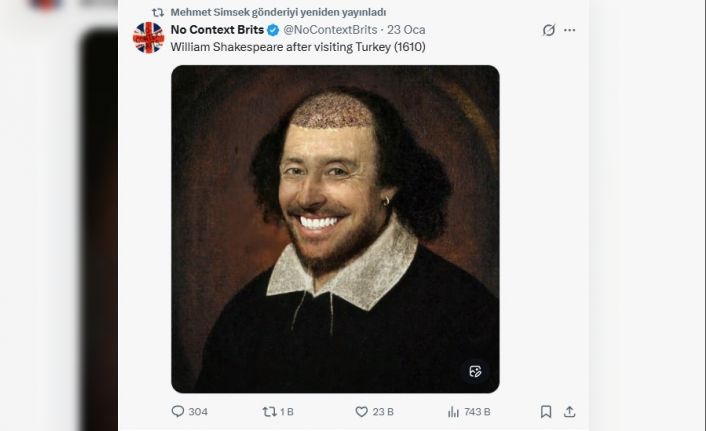Click the image edit icon on picture
Screen dimensions: 706x431
[475, 371]
